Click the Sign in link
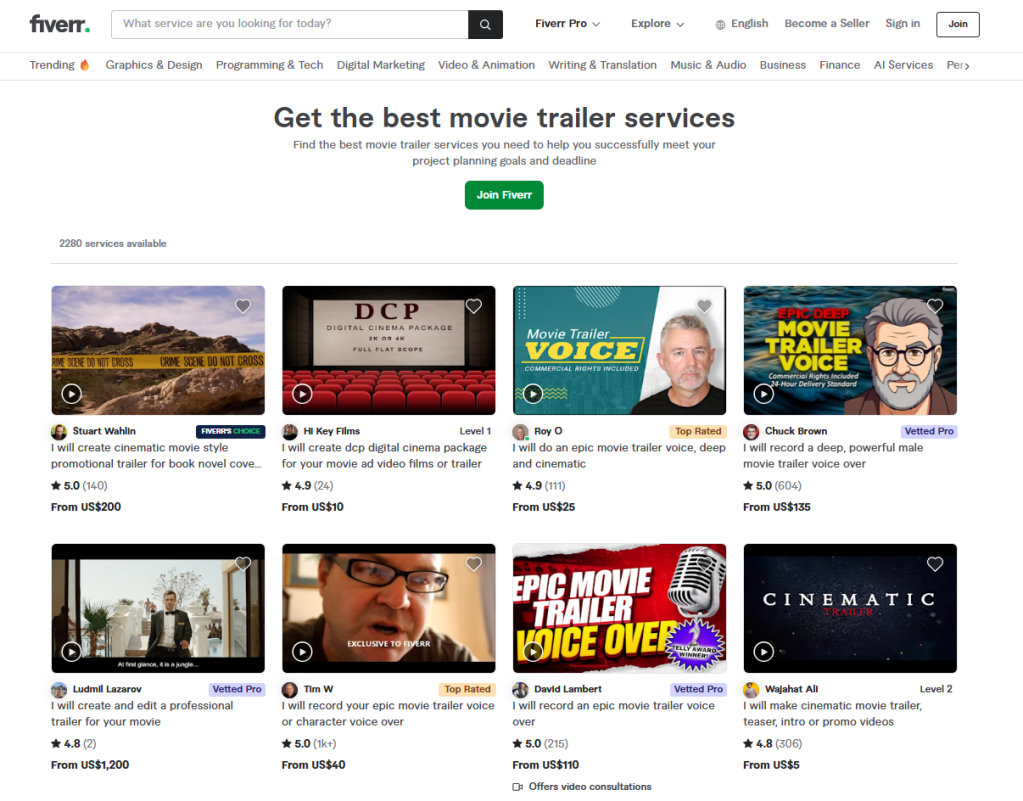This screenshot has height=801, width=1023. click(902, 24)
